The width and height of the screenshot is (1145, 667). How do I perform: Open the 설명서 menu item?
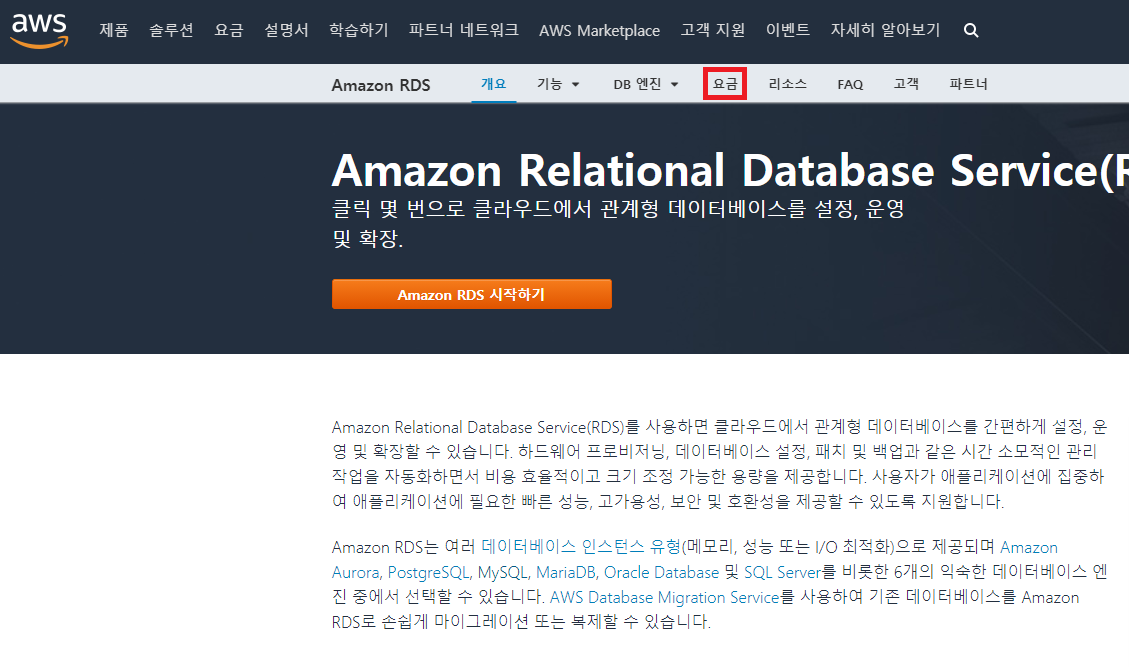tap(286, 30)
